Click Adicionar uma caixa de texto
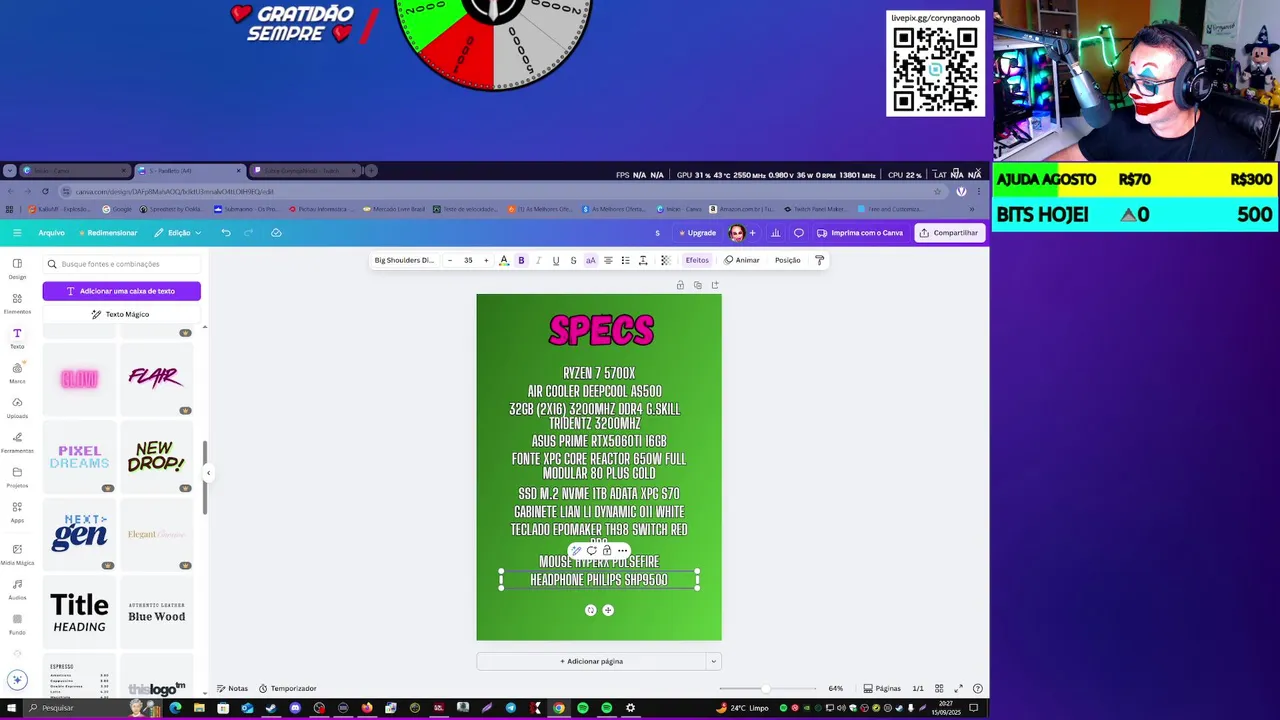 pyautogui.click(x=121, y=291)
